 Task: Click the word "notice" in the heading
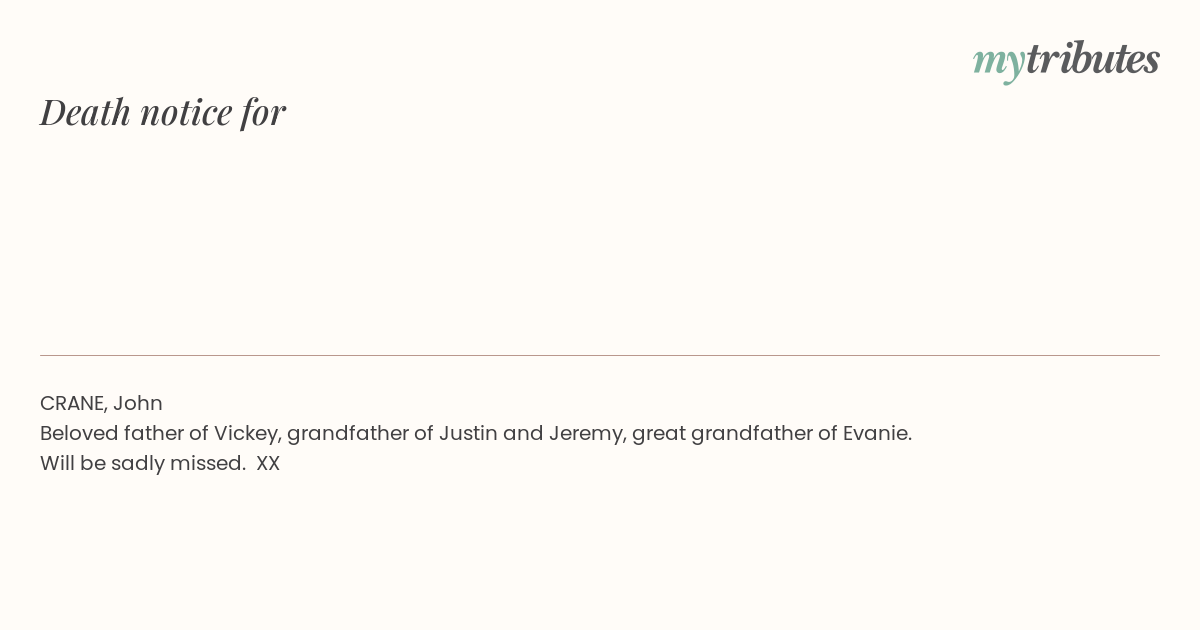[186, 113]
